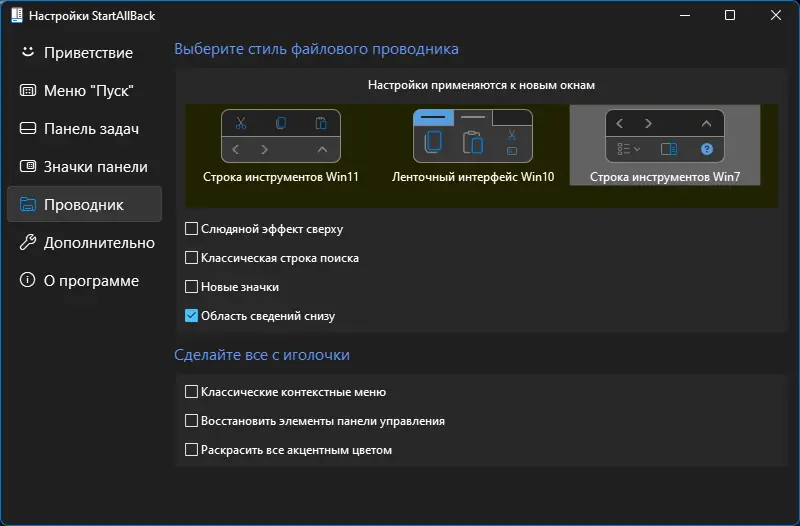Choose the Win10 ribbon style thumbnail
Viewport: 800px width, 526px height.
point(472,136)
